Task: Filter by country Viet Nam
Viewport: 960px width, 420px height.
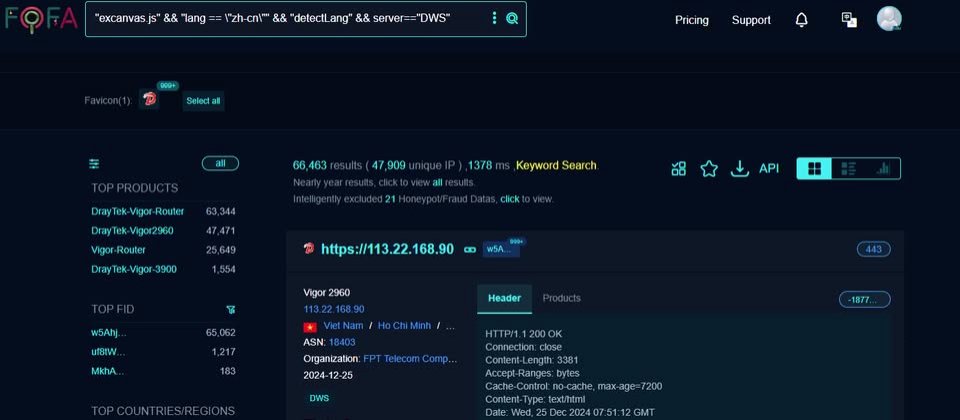Action: coord(343,326)
